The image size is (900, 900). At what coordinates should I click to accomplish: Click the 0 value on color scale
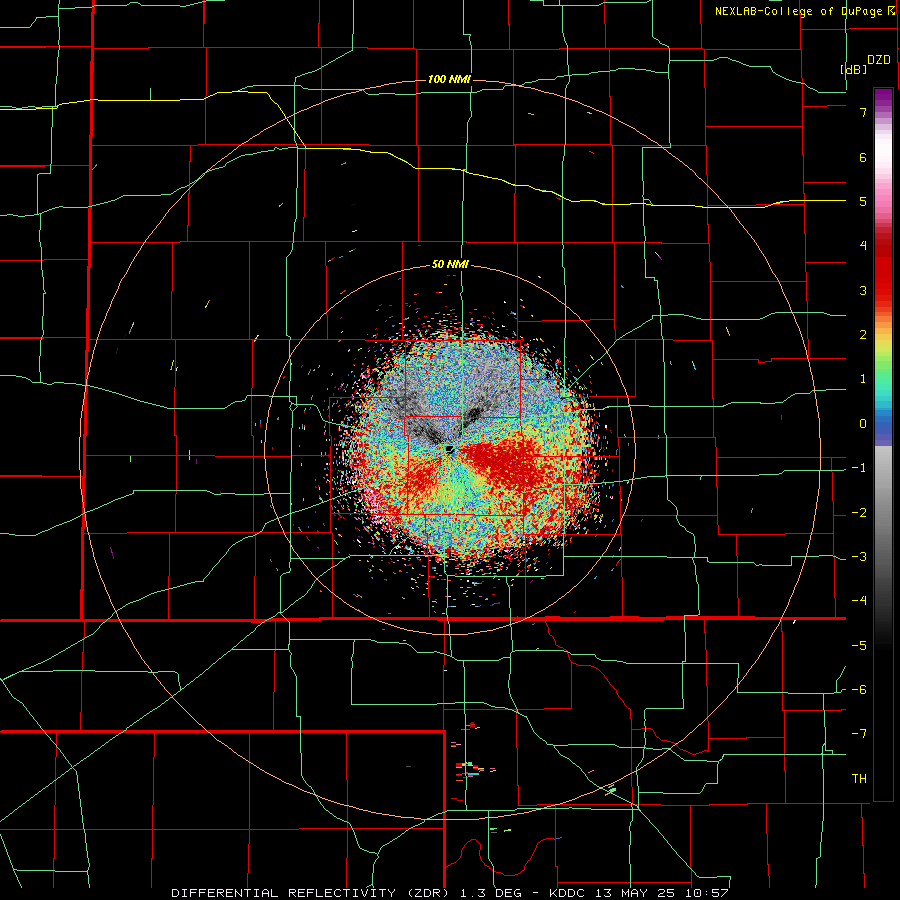(x=863, y=424)
